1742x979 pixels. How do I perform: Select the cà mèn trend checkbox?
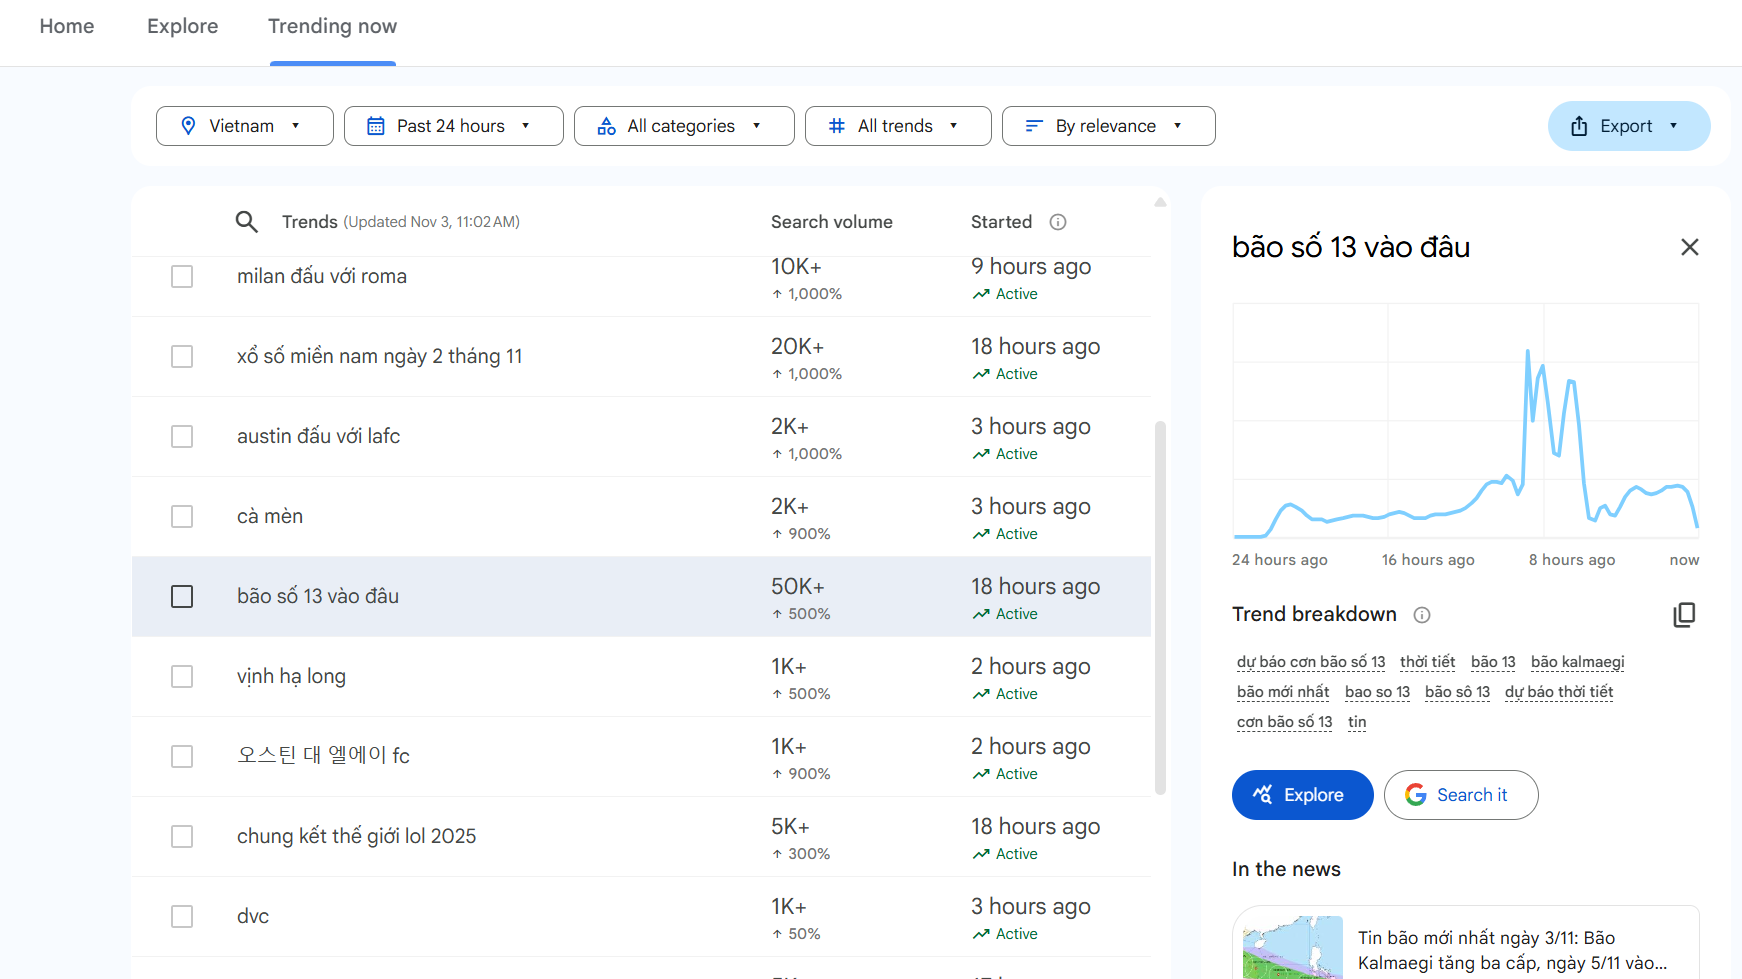(182, 517)
